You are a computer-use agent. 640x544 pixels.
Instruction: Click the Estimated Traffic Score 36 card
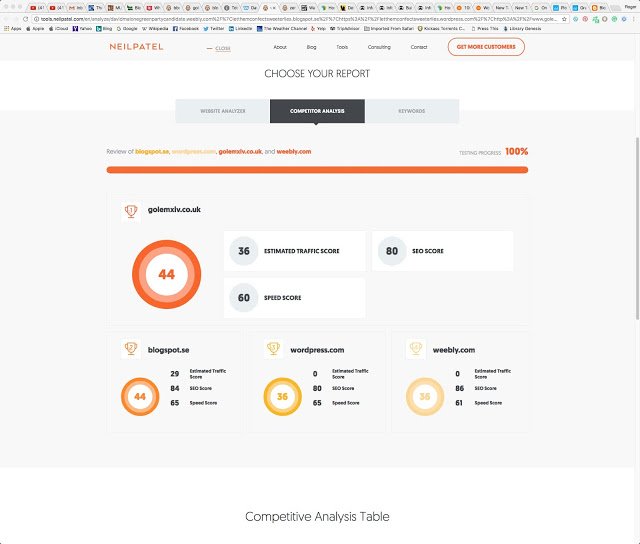click(x=295, y=251)
